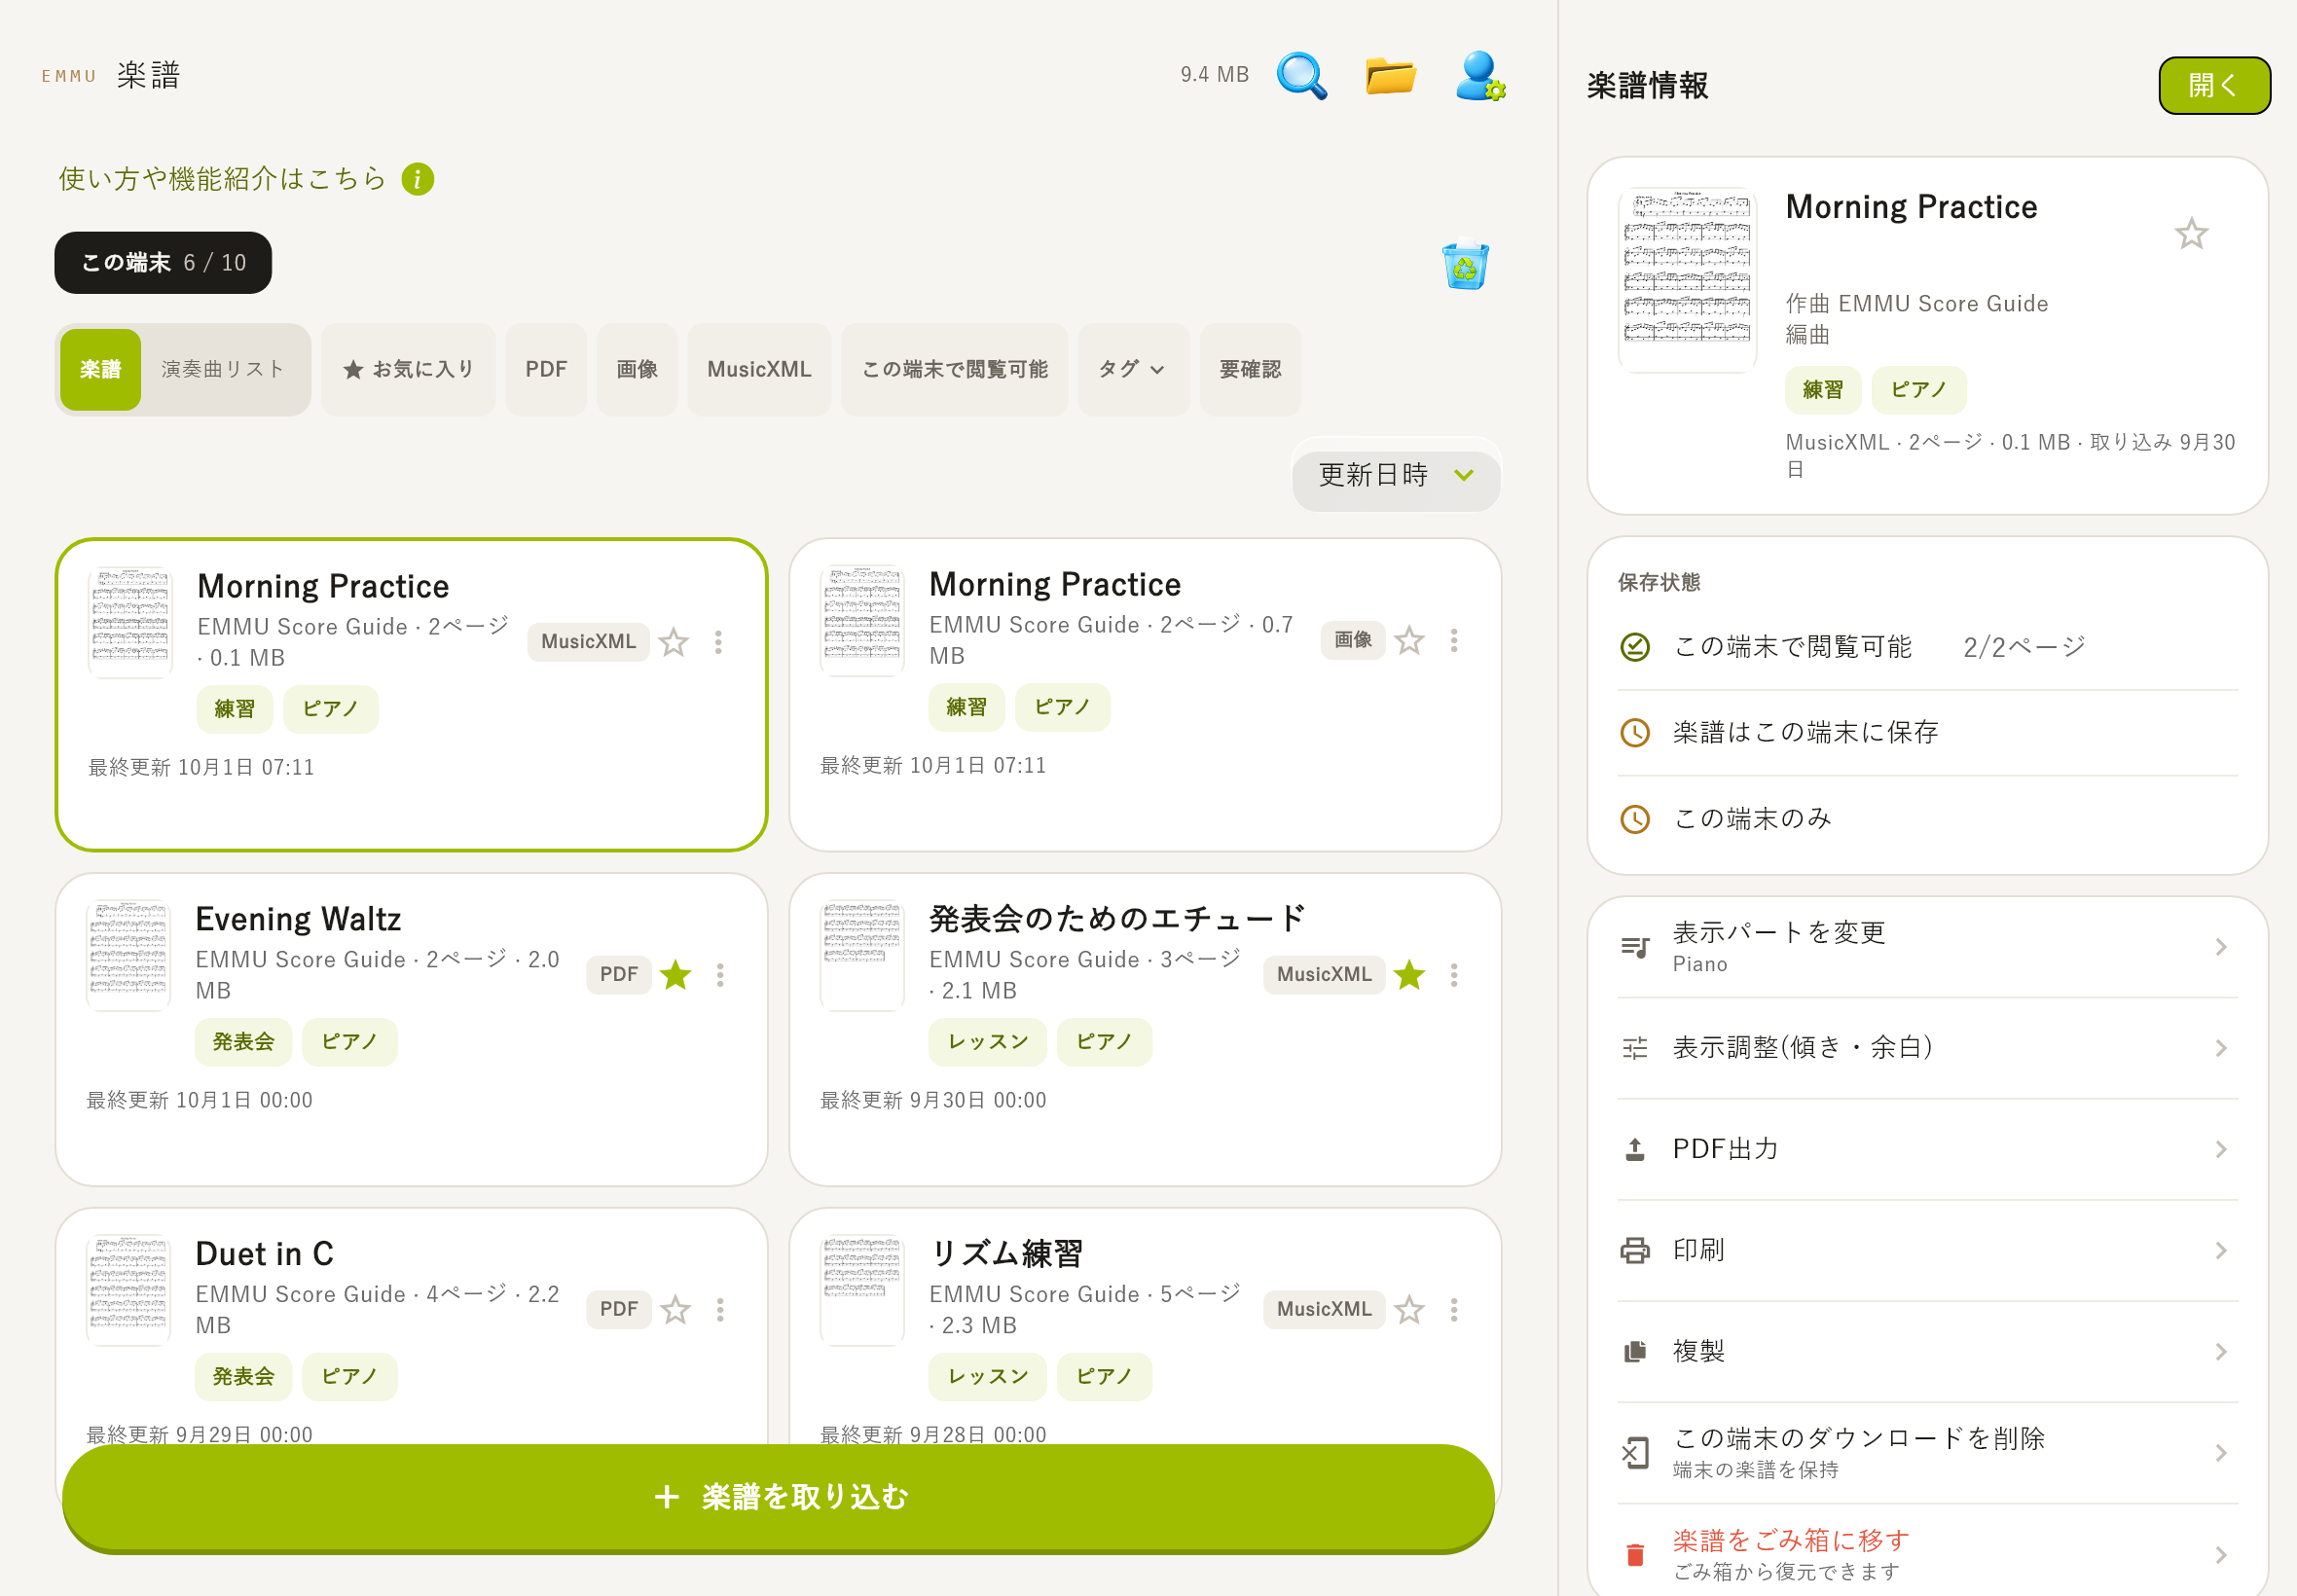Open the 更新日時 sort dropdown
Viewport: 2297px width, 1596px height.
pyautogui.click(x=1395, y=475)
